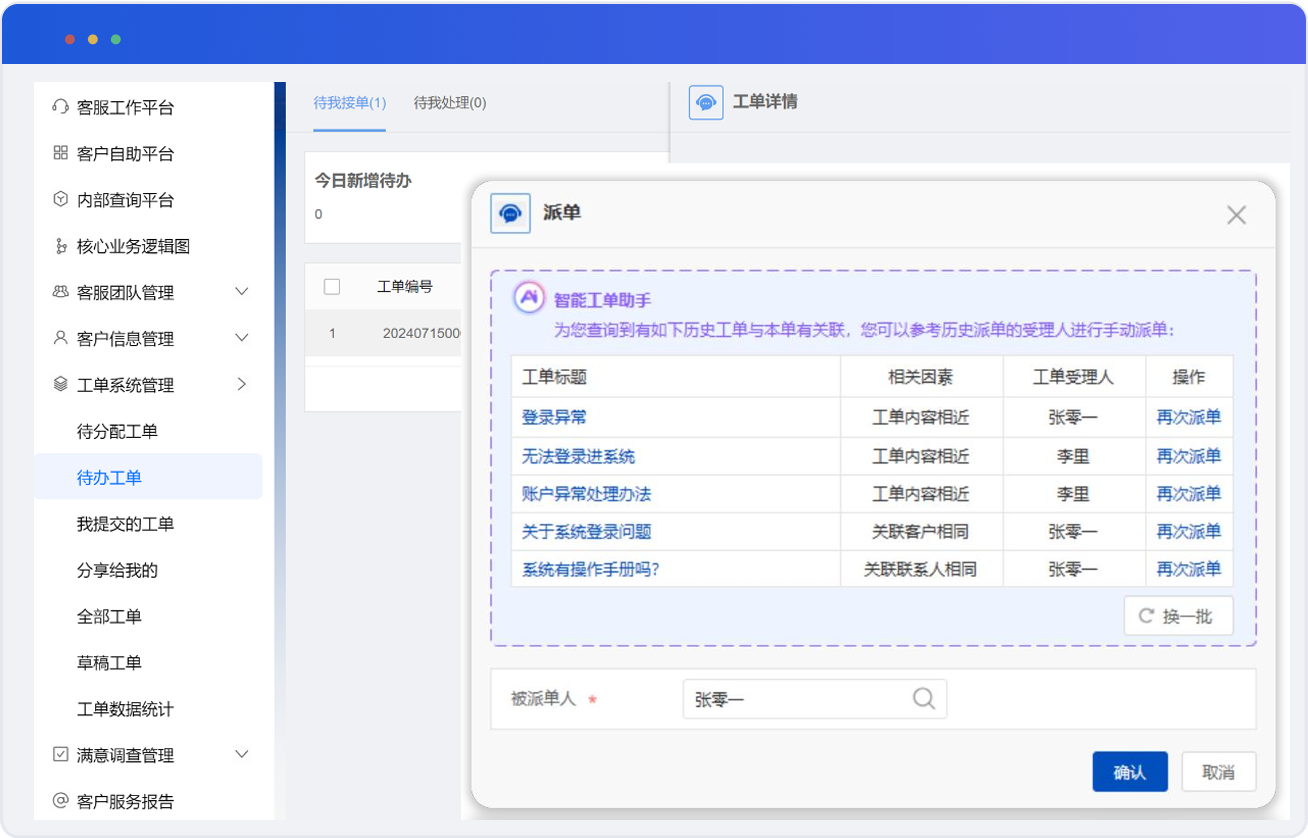Click the person icon beside 客户信息管理
The height and width of the screenshot is (838, 1308).
(x=60, y=338)
